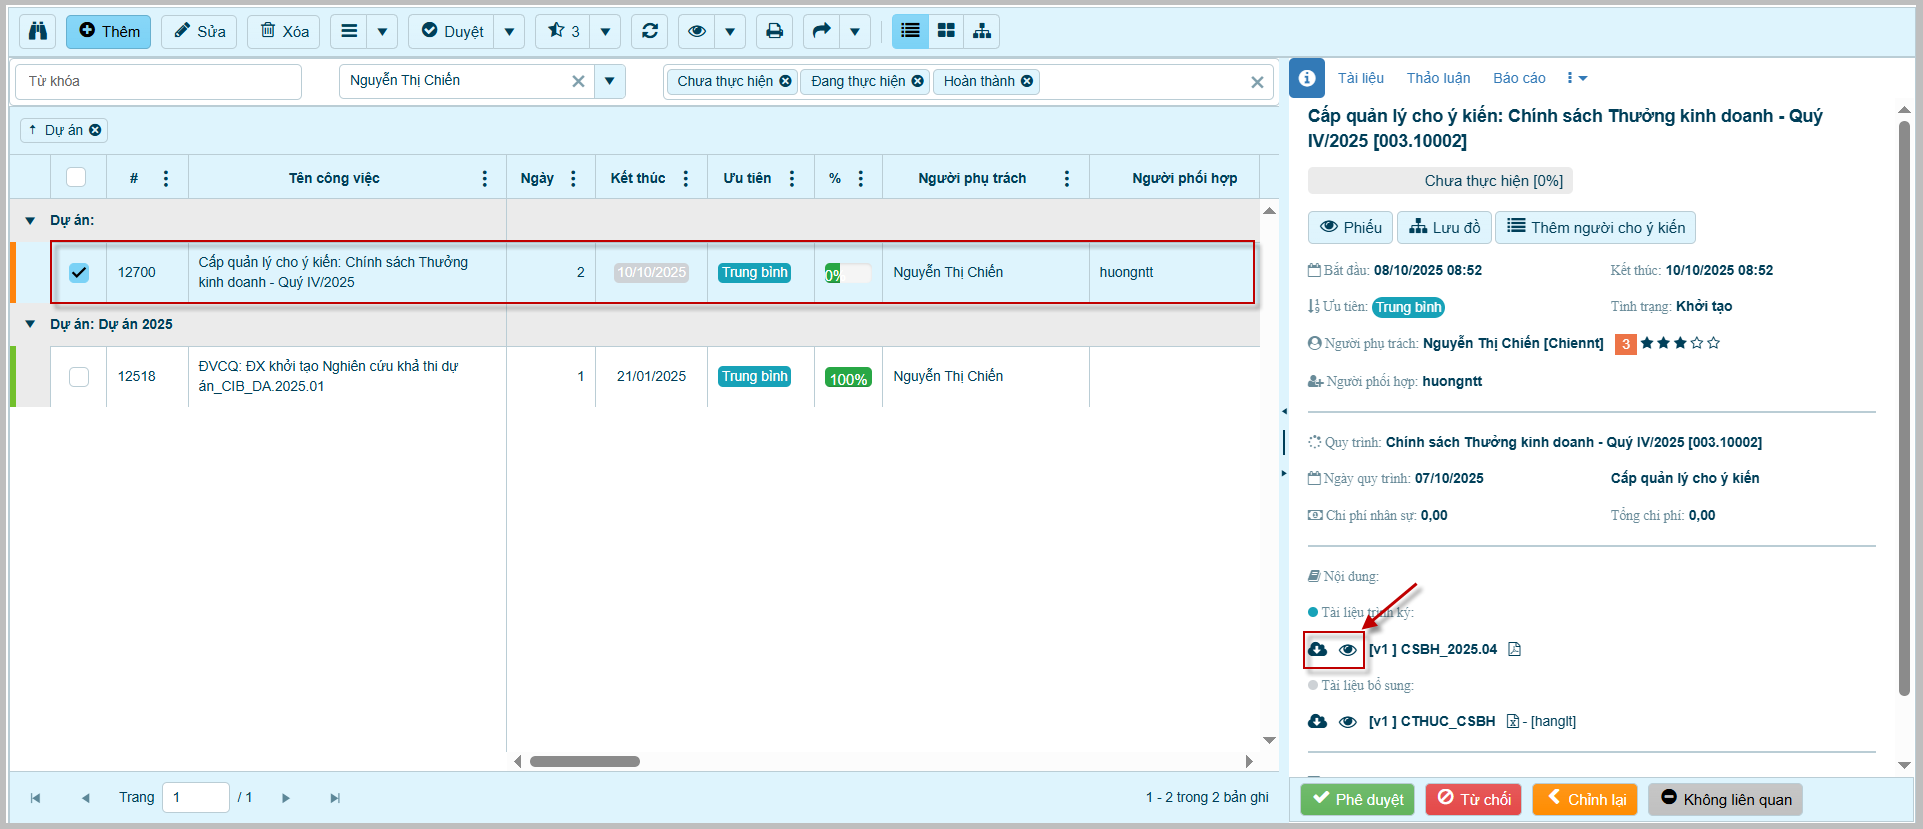Collapse the Dự án 2025 group
The width and height of the screenshot is (1923, 829).
(30, 324)
